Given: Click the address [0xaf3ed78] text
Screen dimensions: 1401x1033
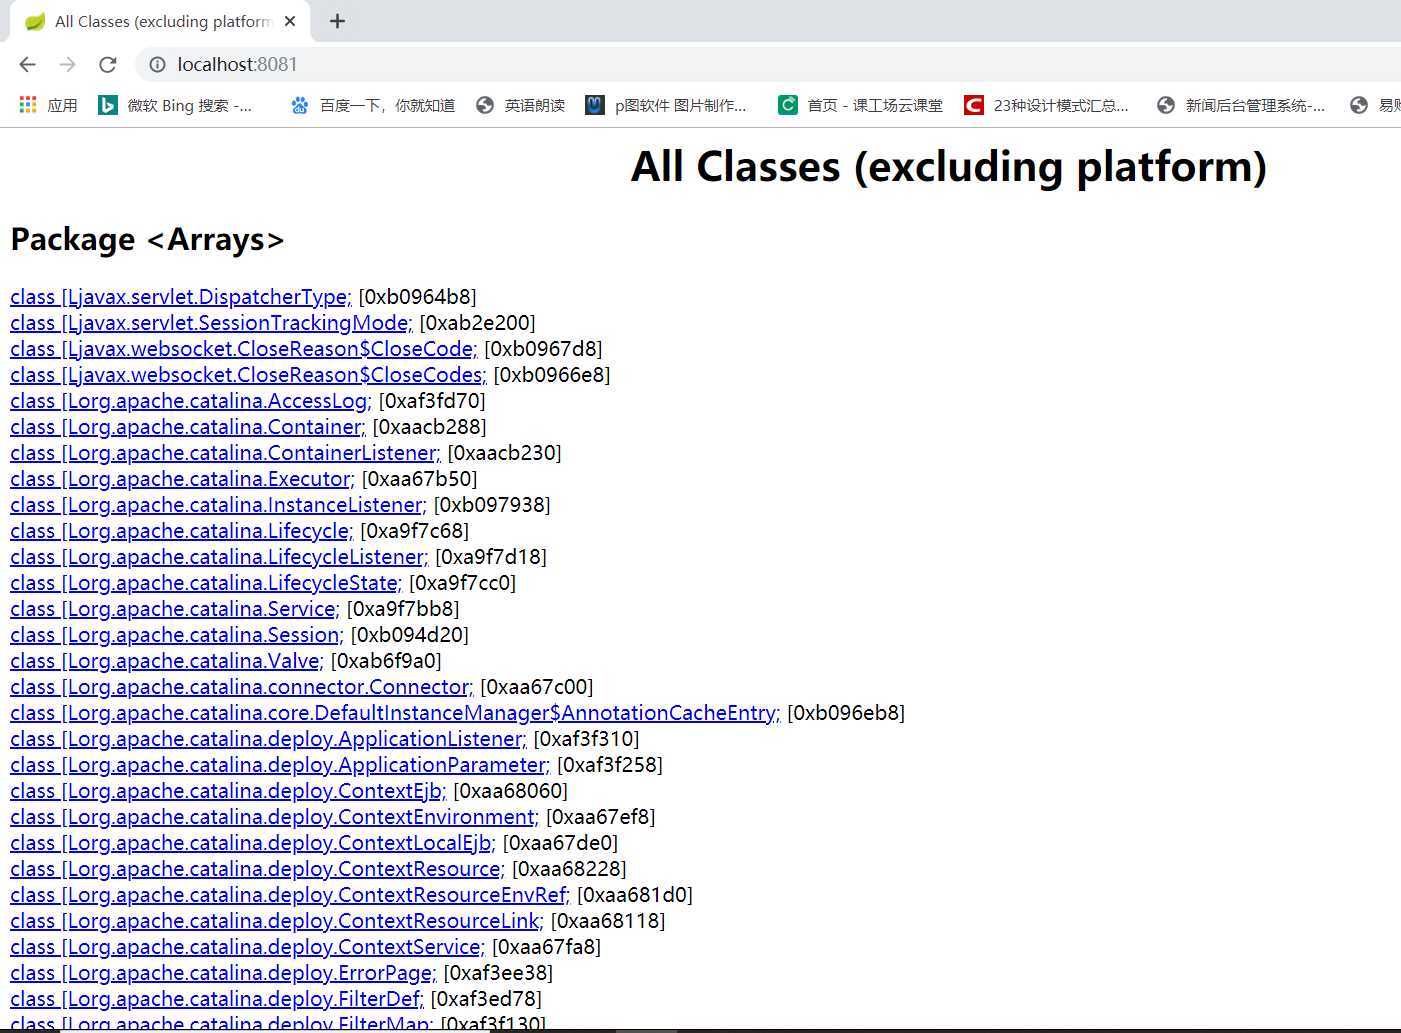Looking at the screenshot, I should click(487, 999).
